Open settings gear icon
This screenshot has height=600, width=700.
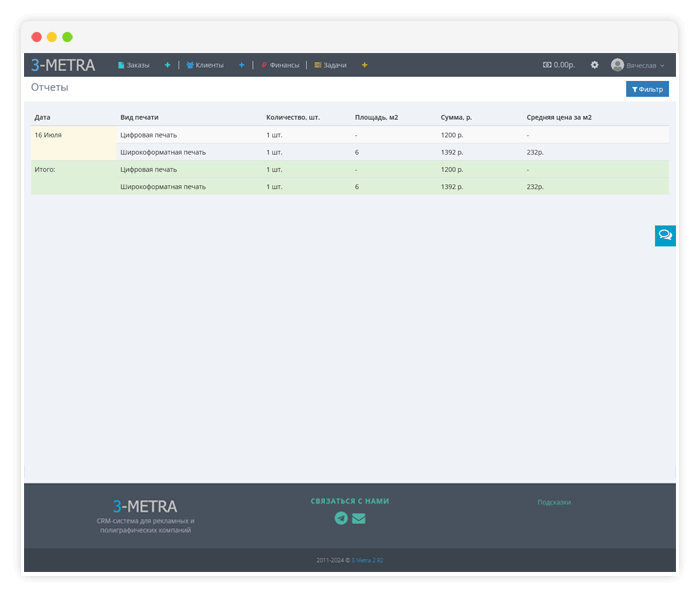click(595, 65)
